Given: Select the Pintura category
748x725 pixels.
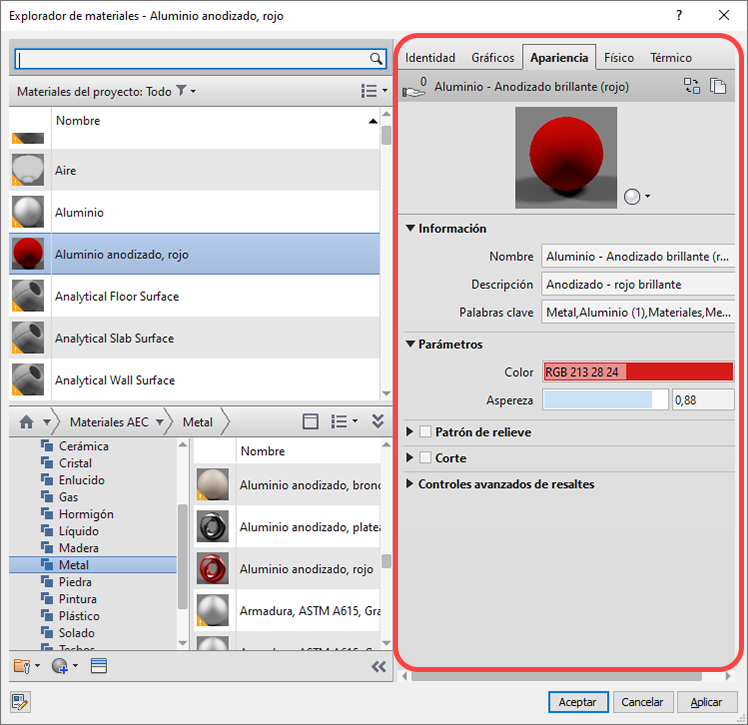Looking at the screenshot, I should 78,599.
